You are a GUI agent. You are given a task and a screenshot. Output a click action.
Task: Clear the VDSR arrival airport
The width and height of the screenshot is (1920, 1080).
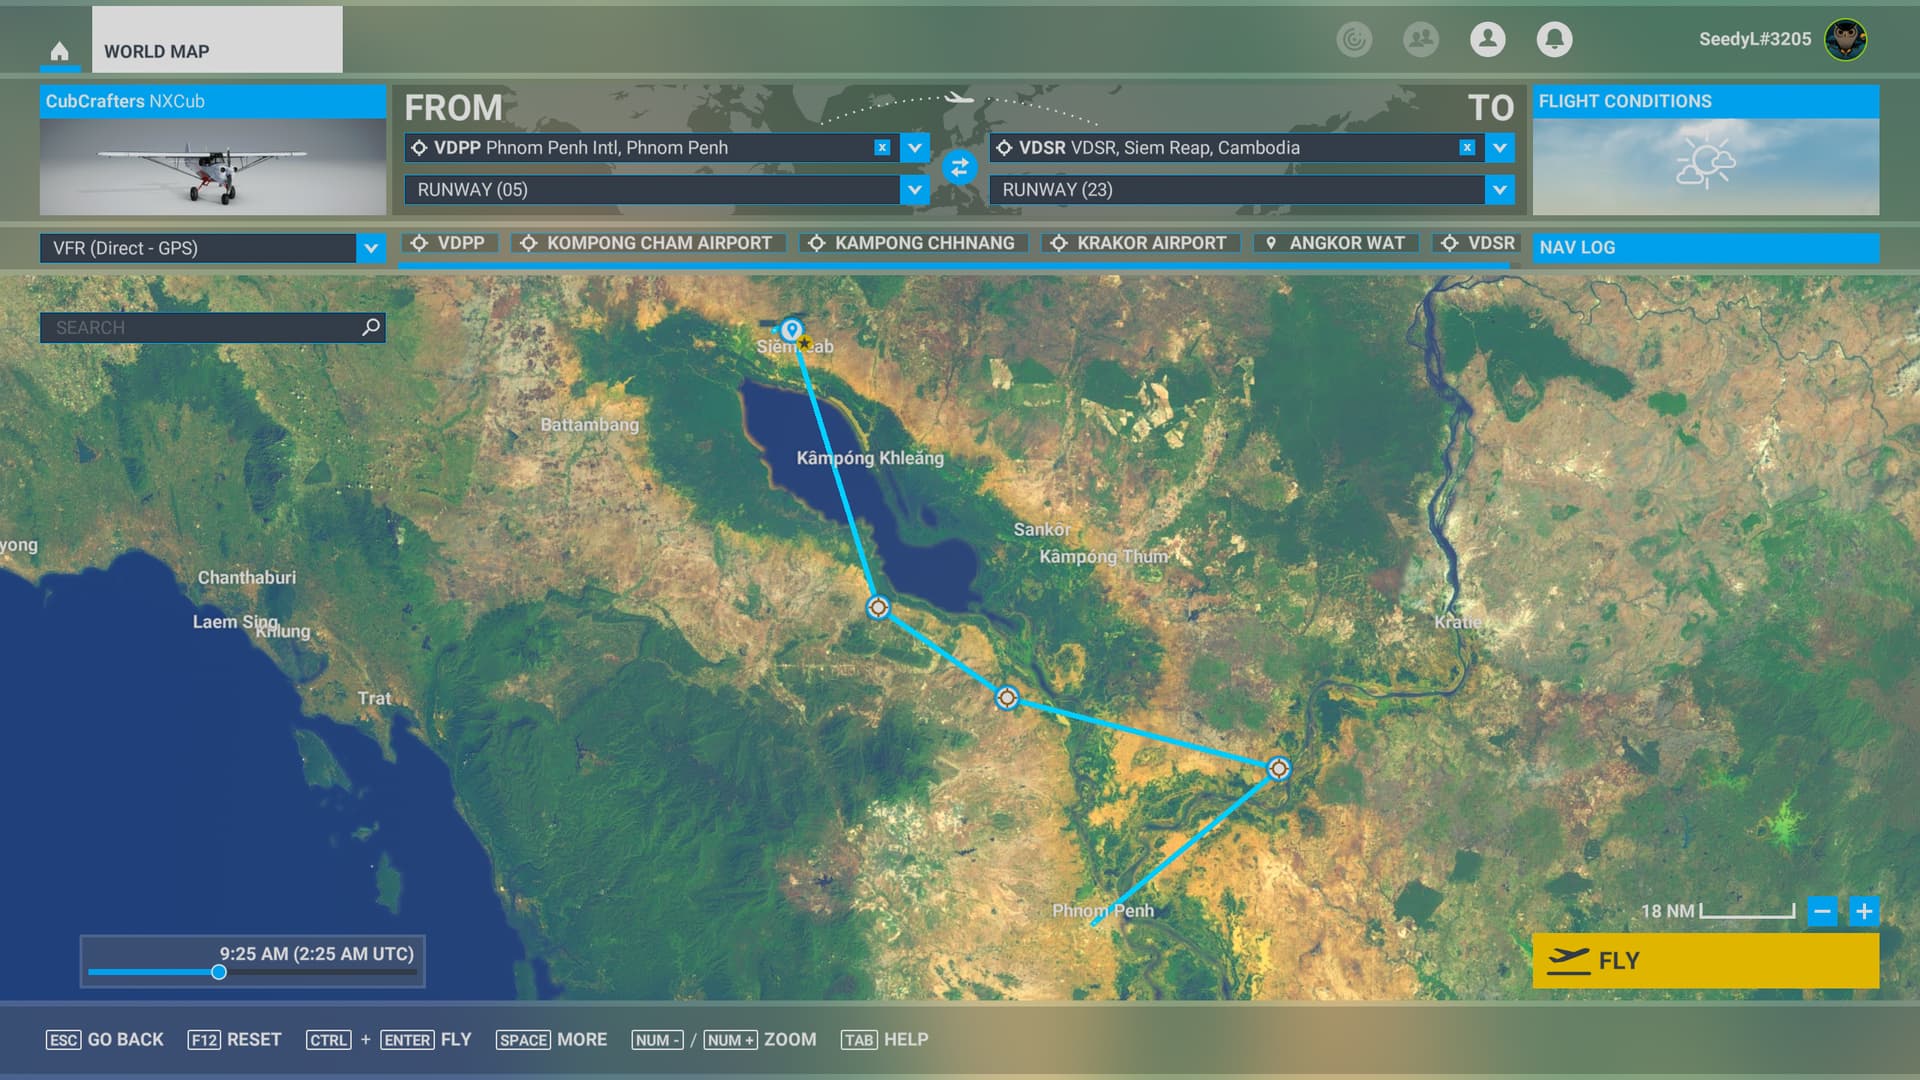pyautogui.click(x=1467, y=148)
